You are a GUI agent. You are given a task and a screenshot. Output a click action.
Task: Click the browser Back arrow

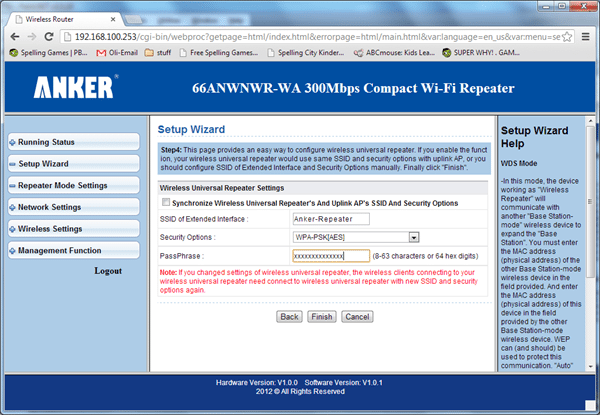tap(15, 37)
